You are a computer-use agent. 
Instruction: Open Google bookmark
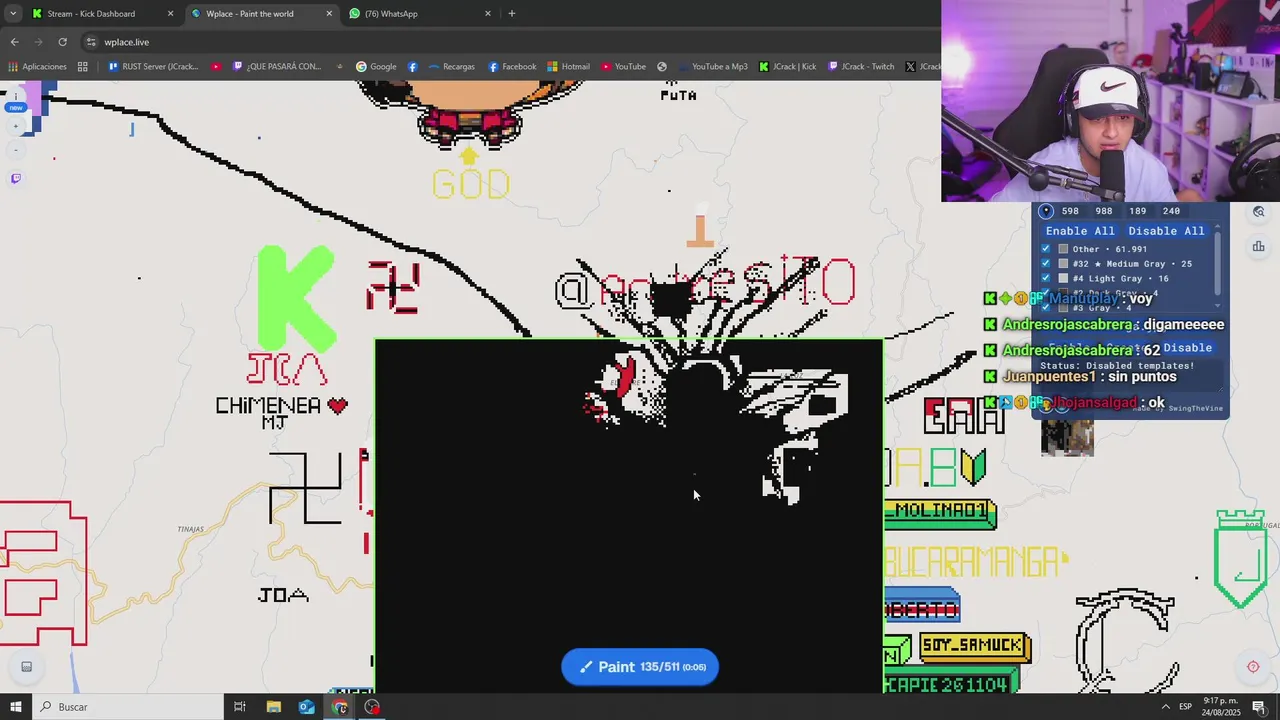376,67
